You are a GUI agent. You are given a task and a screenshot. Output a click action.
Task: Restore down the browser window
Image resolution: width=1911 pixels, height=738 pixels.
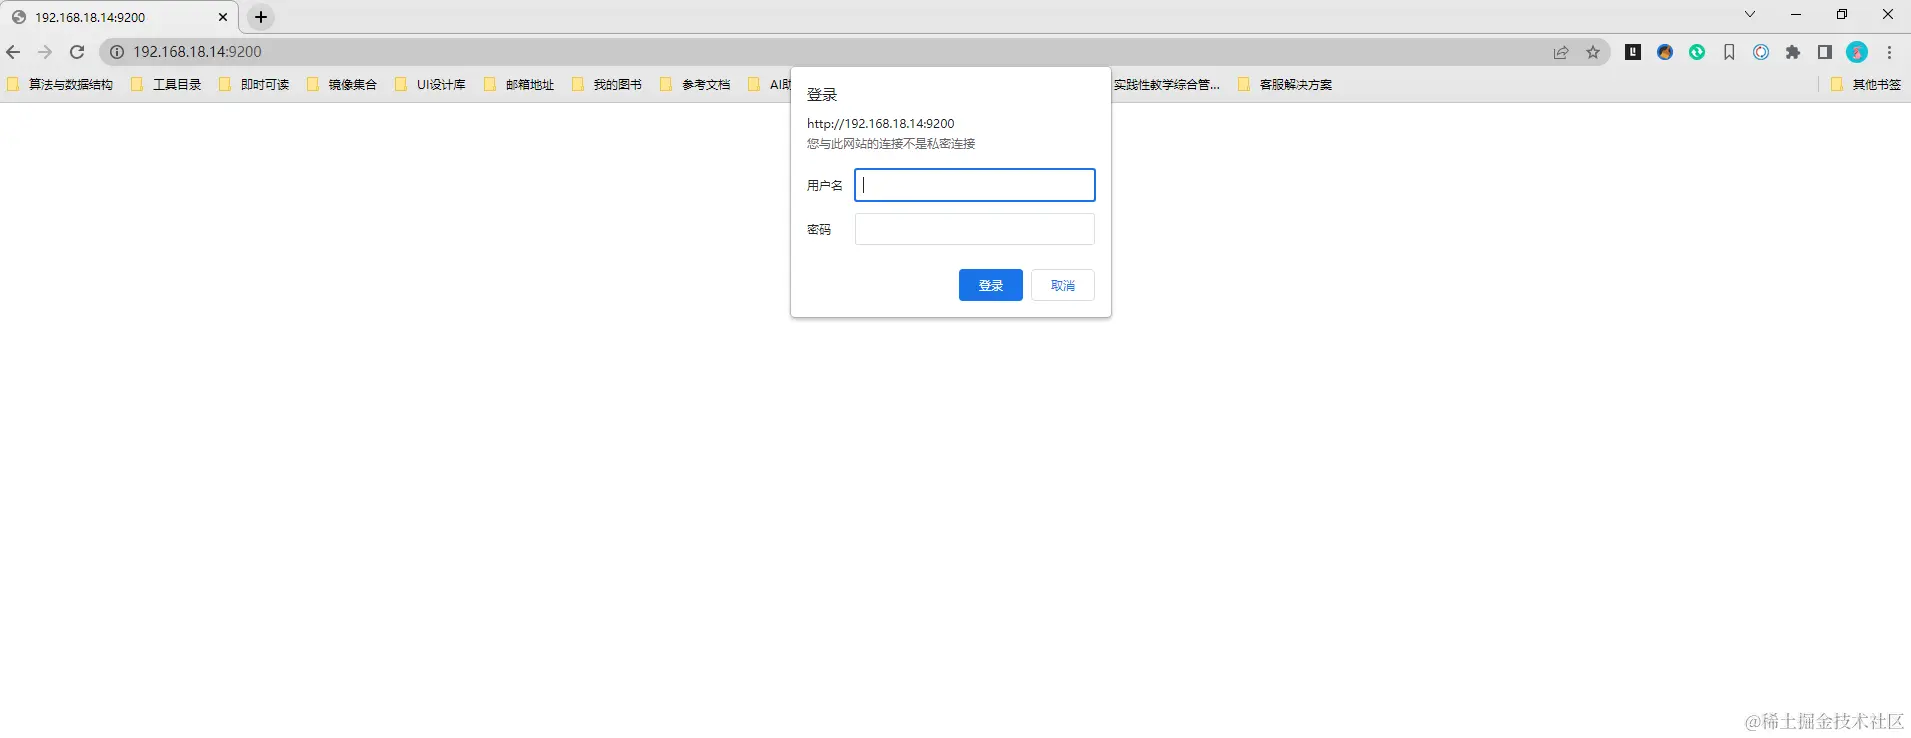tap(1842, 14)
